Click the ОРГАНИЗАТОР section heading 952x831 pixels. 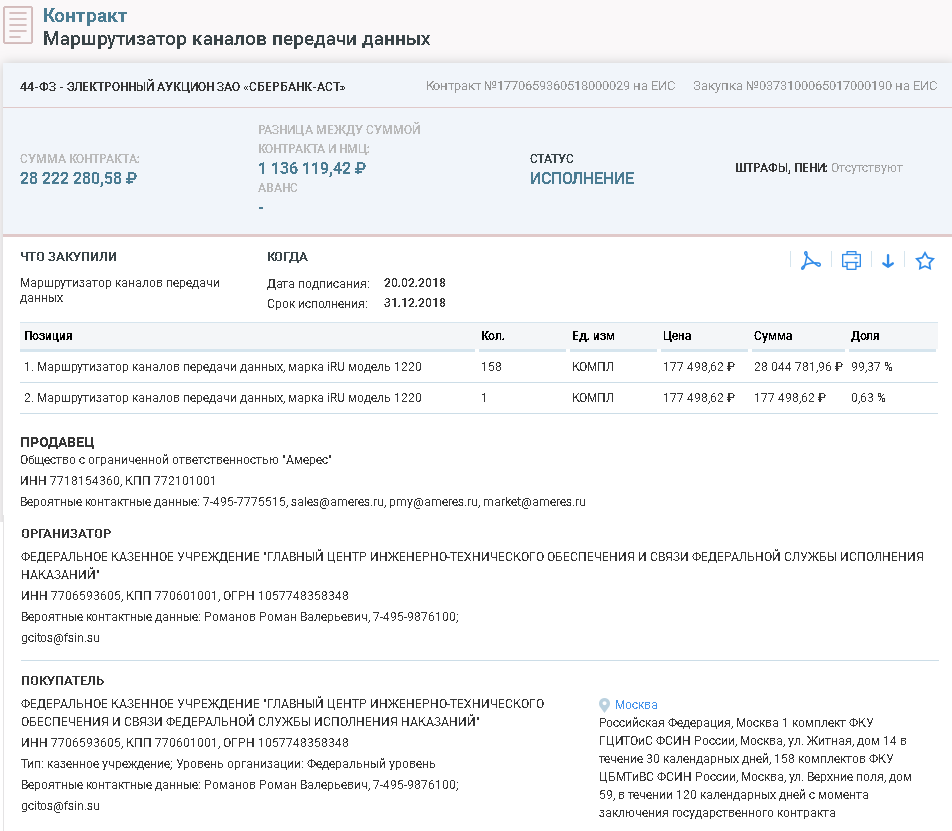coord(66,534)
